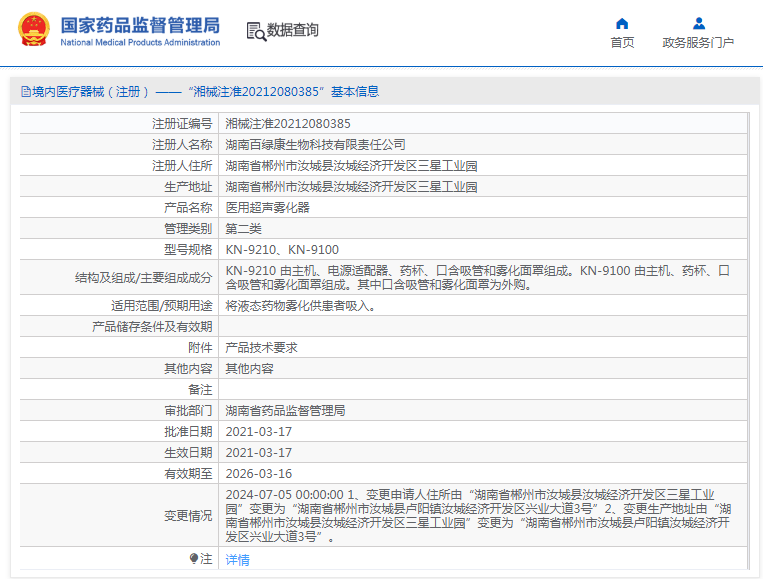Select approving department 湖南省药品监督管理局
763x579 pixels.
[x=285, y=410]
